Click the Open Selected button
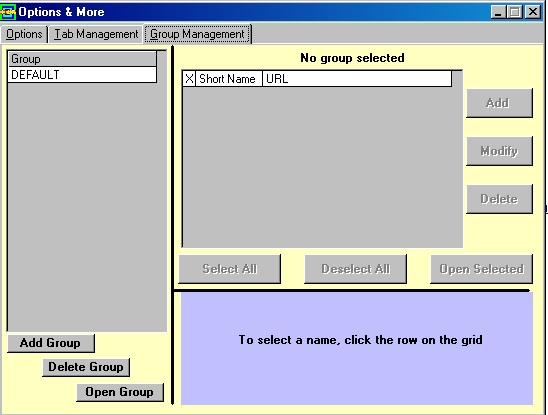Screen dimensions: 548x415 tap(482, 269)
